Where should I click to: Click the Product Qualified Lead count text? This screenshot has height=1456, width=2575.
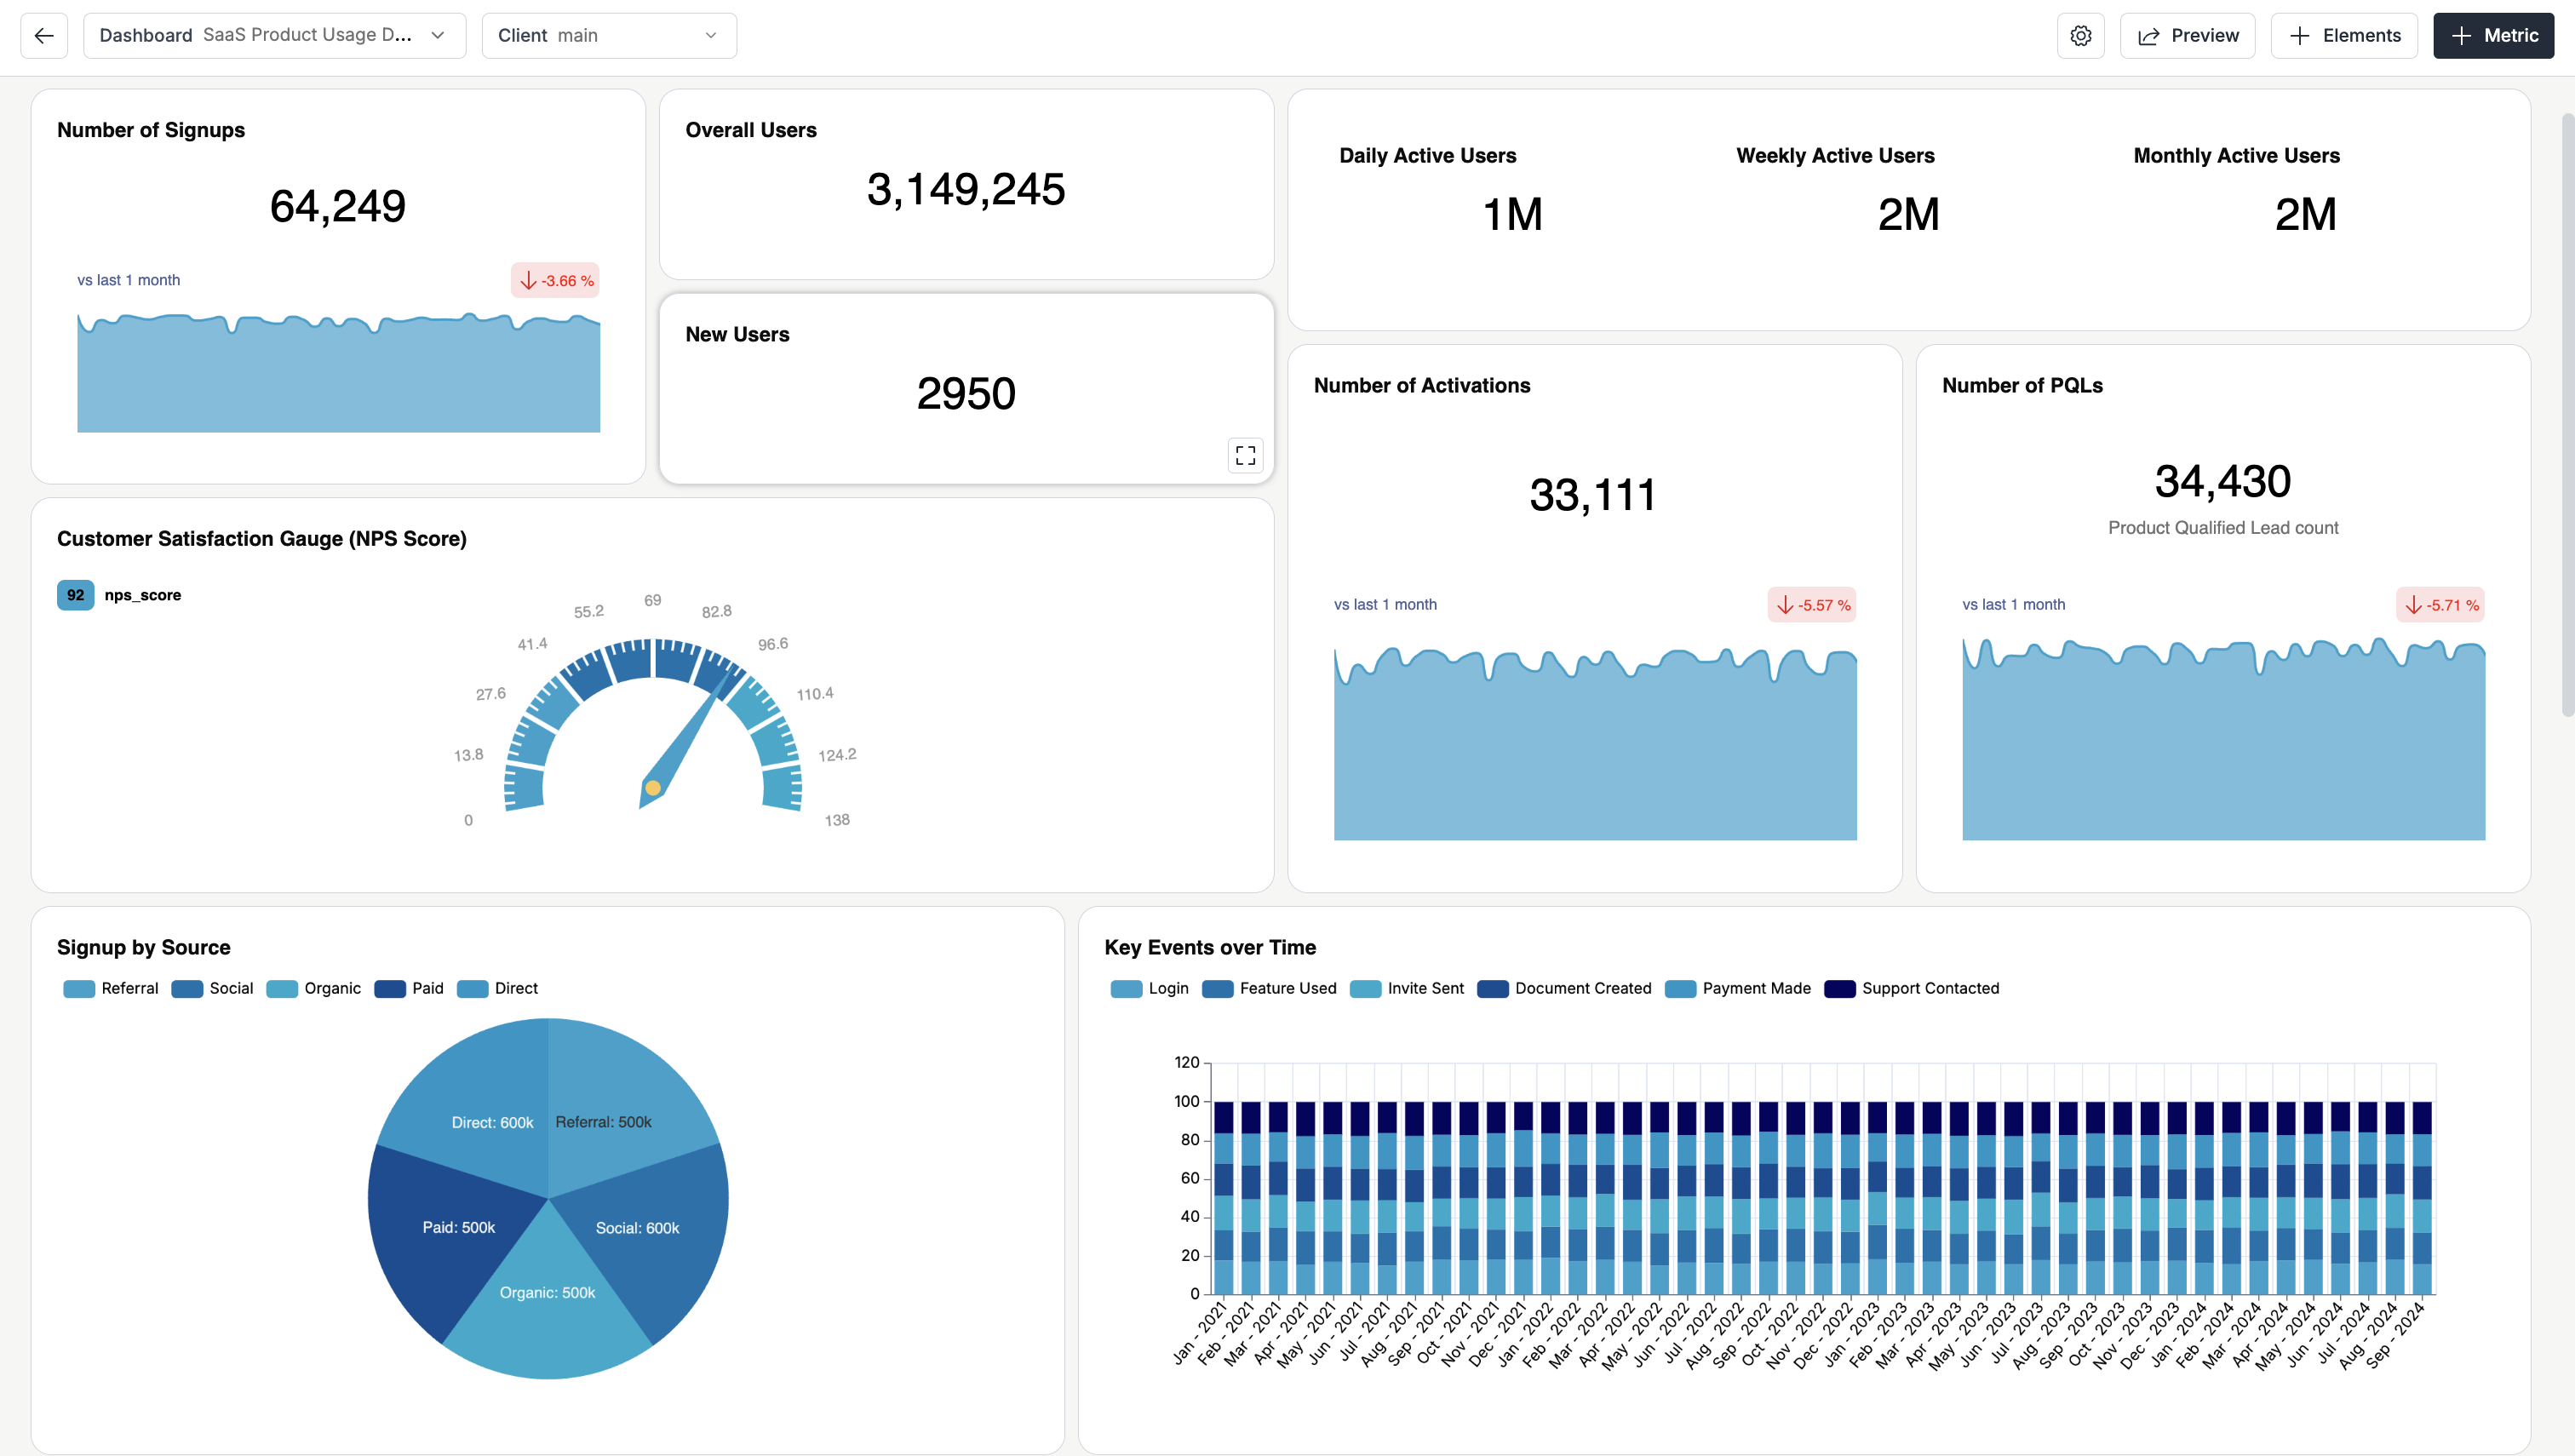click(x=2222, y=528)
